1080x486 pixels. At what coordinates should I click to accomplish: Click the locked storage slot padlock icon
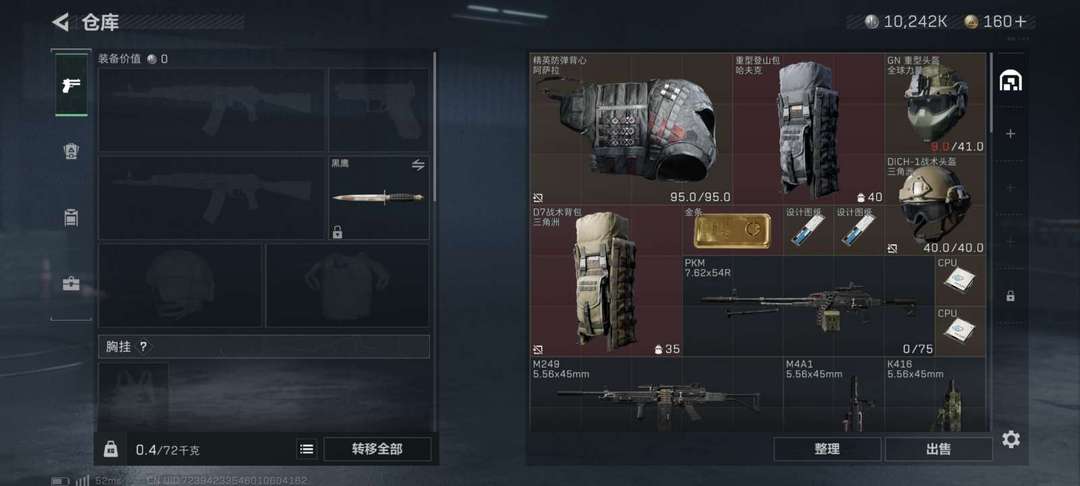pos(1010,296)
